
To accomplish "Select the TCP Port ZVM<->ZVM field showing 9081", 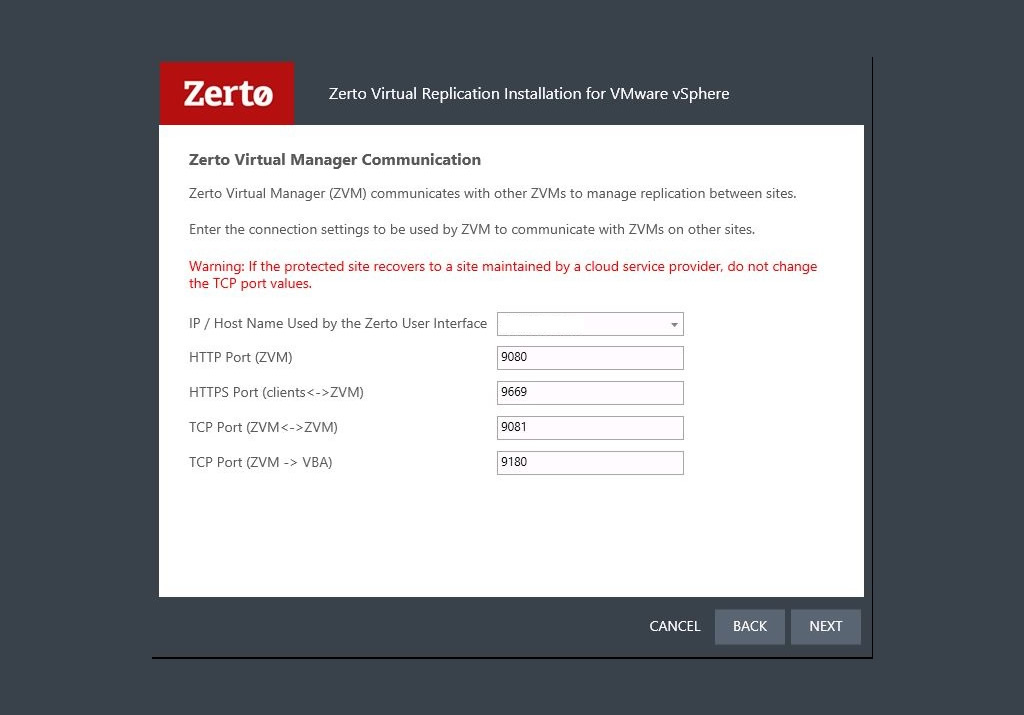I will pyautogui.click(x=590, y=428).
